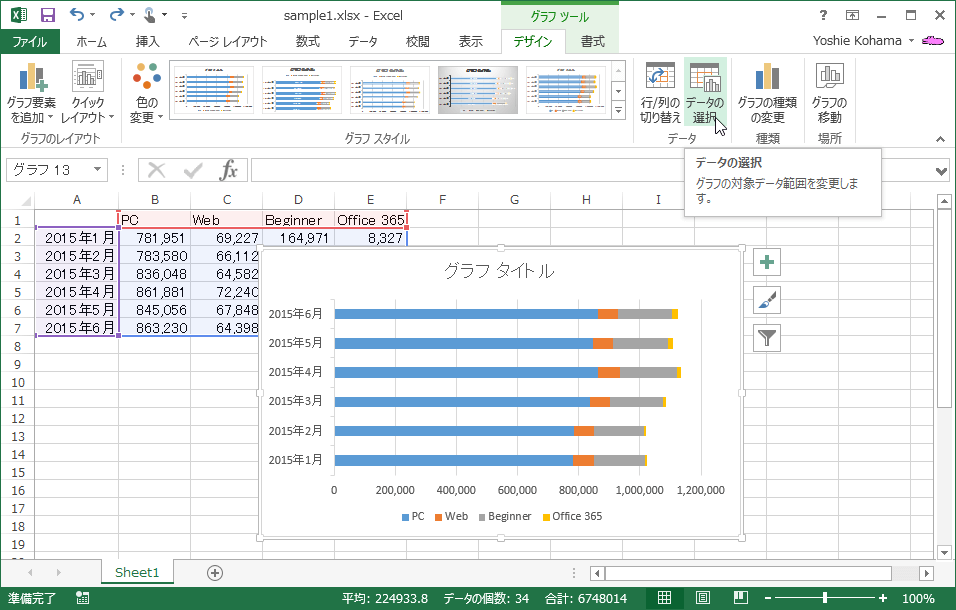Screen dimensions: 956x610
Task: Open the Name Box dropdown arrow
Action: point(98,169)
